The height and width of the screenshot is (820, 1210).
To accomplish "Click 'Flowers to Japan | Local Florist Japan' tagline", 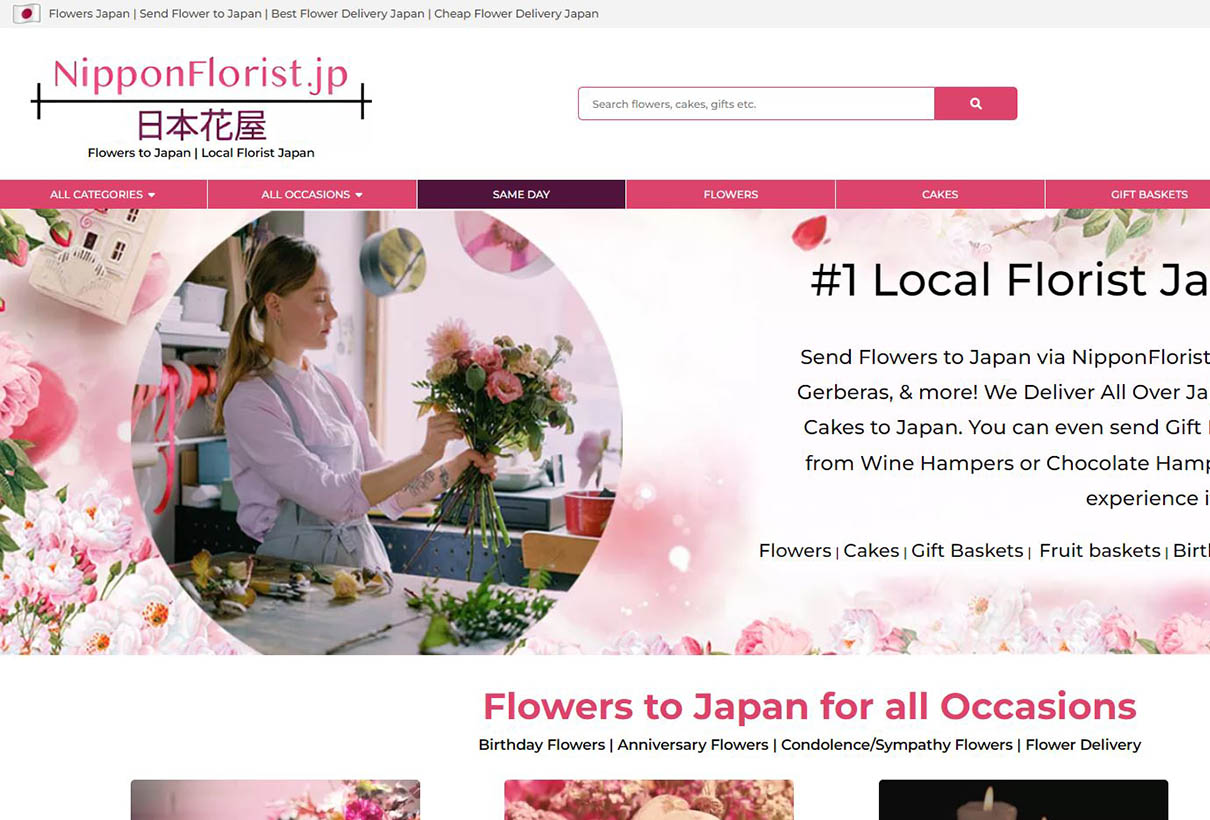I will [x=201, y=153].
